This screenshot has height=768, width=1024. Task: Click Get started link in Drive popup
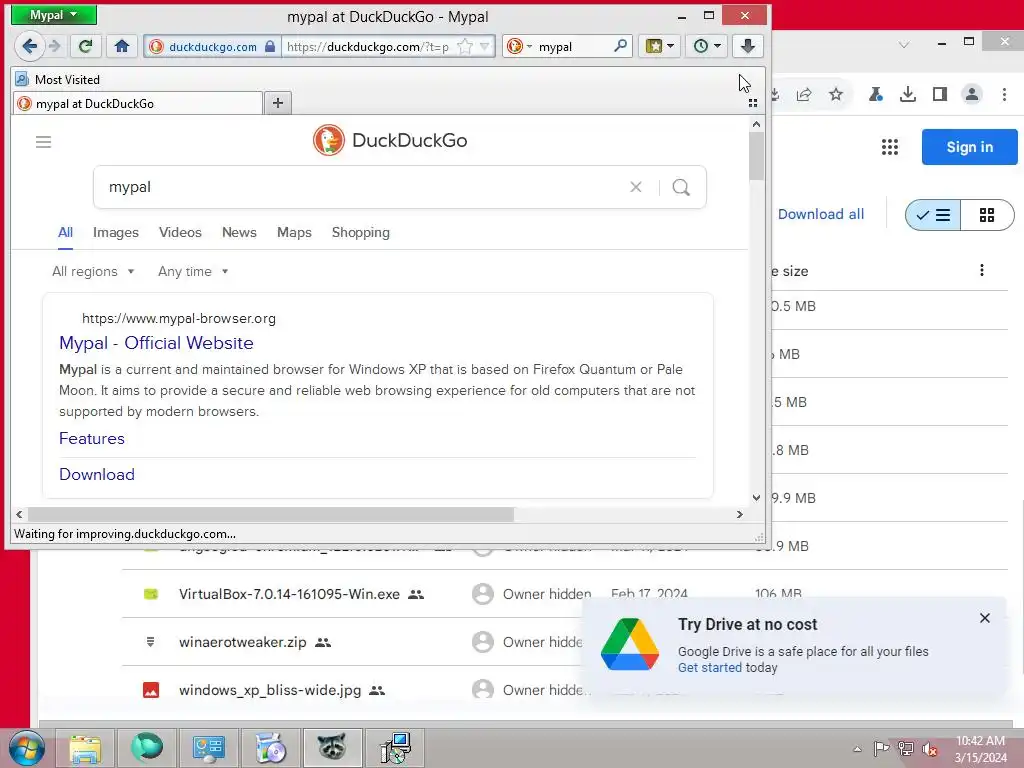pos(709,667)
